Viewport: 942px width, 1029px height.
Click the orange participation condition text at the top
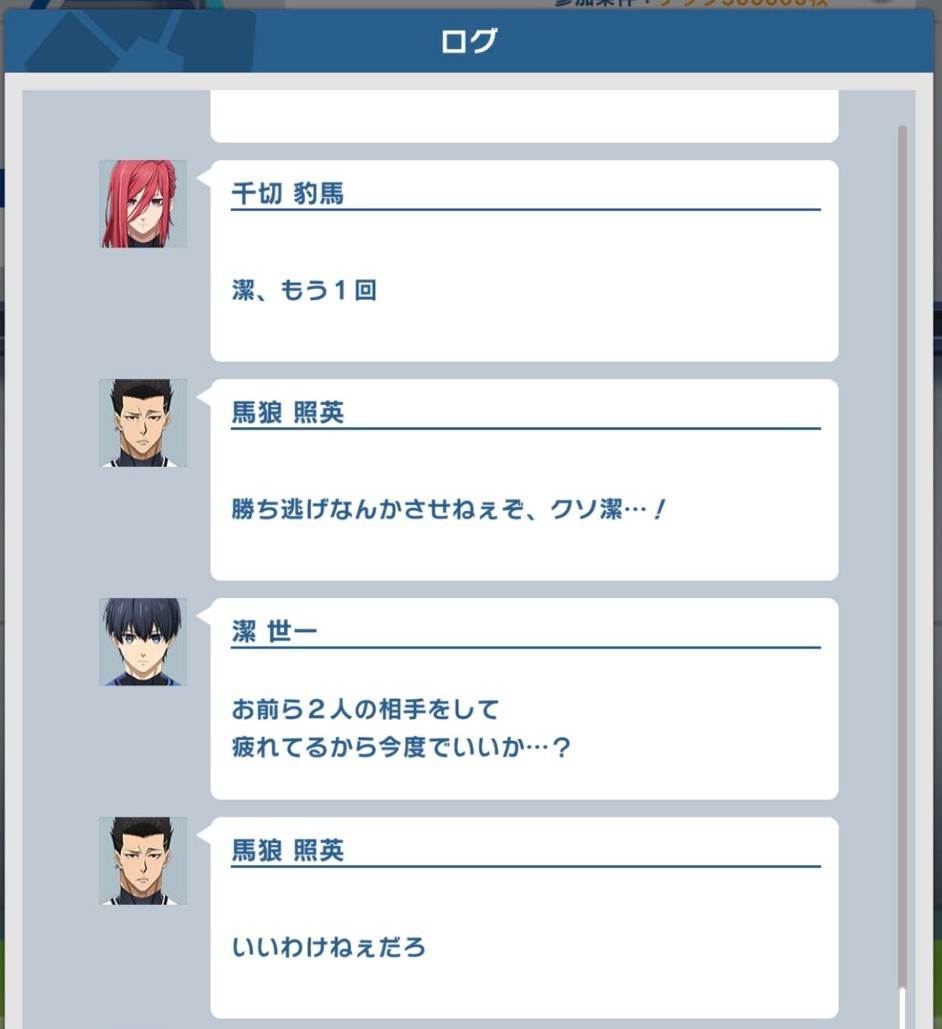pos(743,3)
